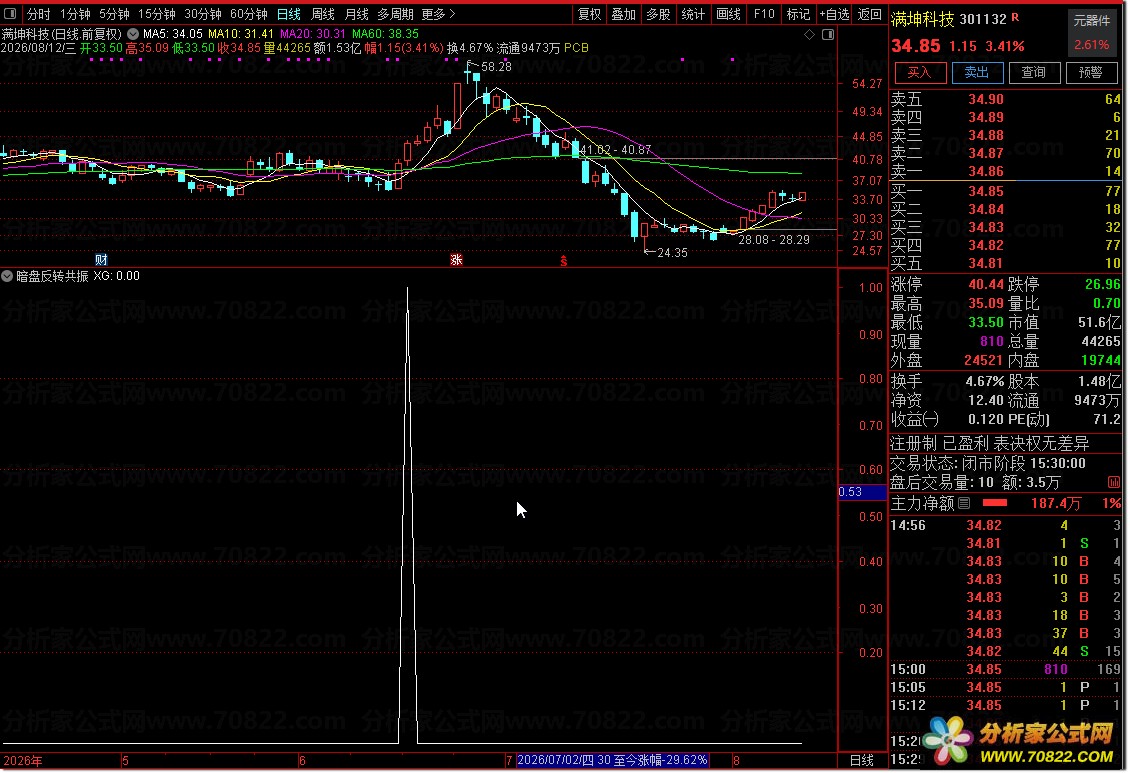Switch to the 分时 chart tab
Viewport: 1130px width, 773px height.
click(x=38, y=14)
